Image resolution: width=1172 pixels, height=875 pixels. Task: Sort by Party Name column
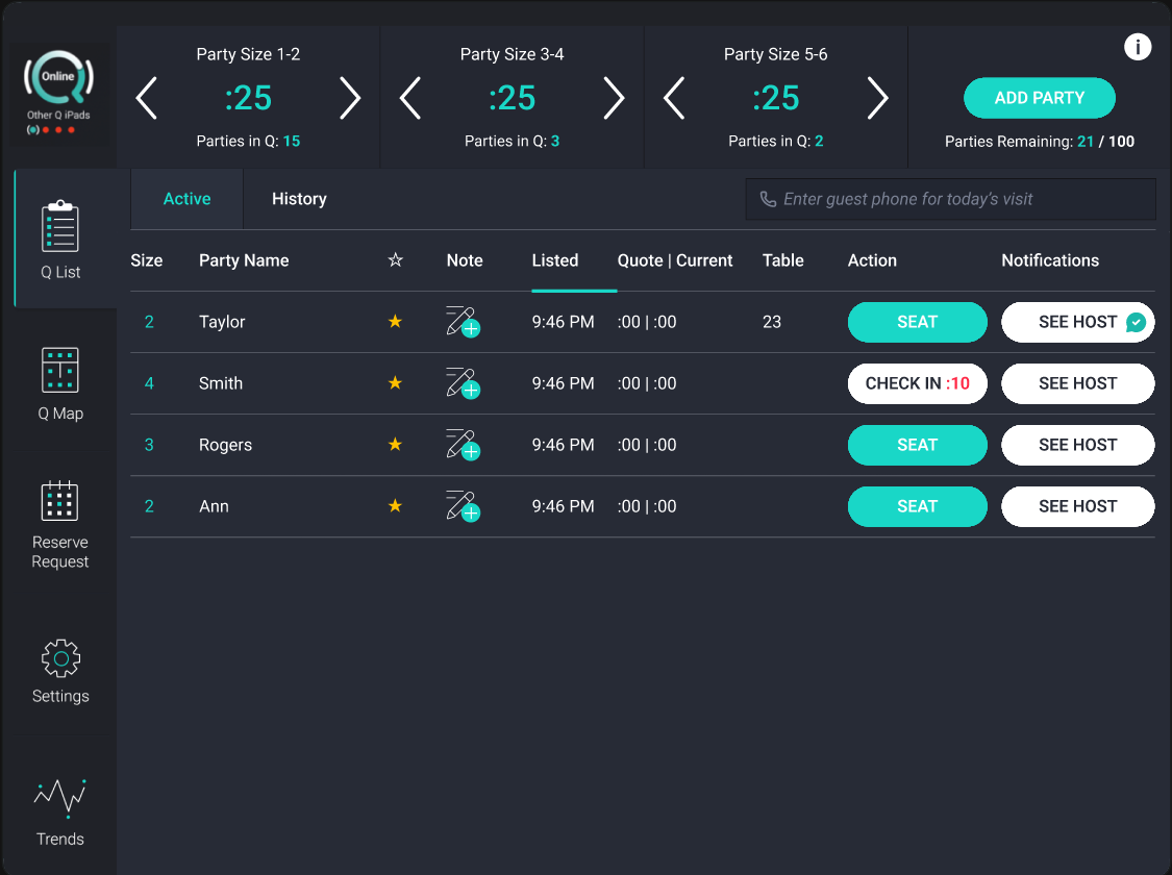coord(244,261)
